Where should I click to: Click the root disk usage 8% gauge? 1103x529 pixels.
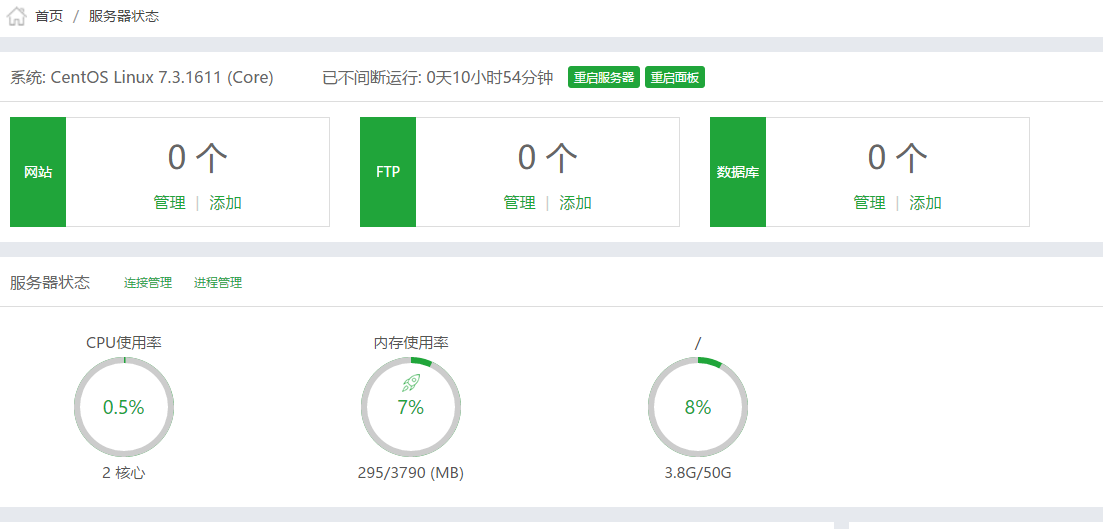tap(698, 407)
